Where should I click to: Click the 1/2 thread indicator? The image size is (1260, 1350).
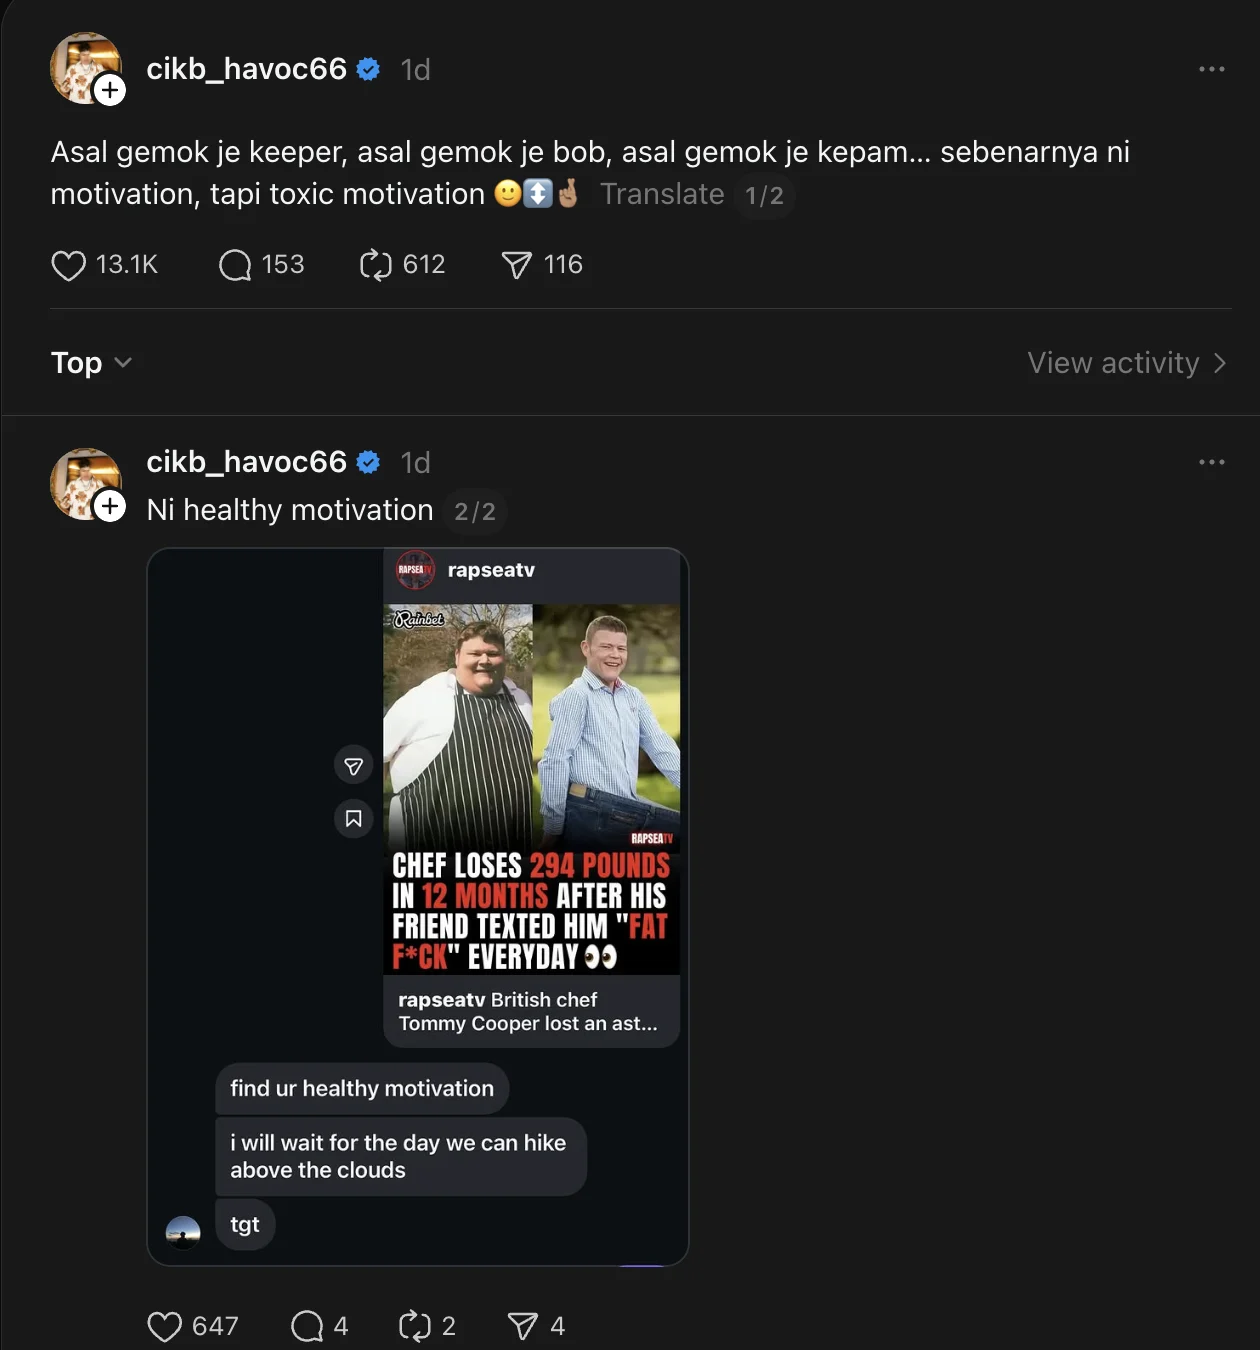pyautogui.click(x=764, y=195)
